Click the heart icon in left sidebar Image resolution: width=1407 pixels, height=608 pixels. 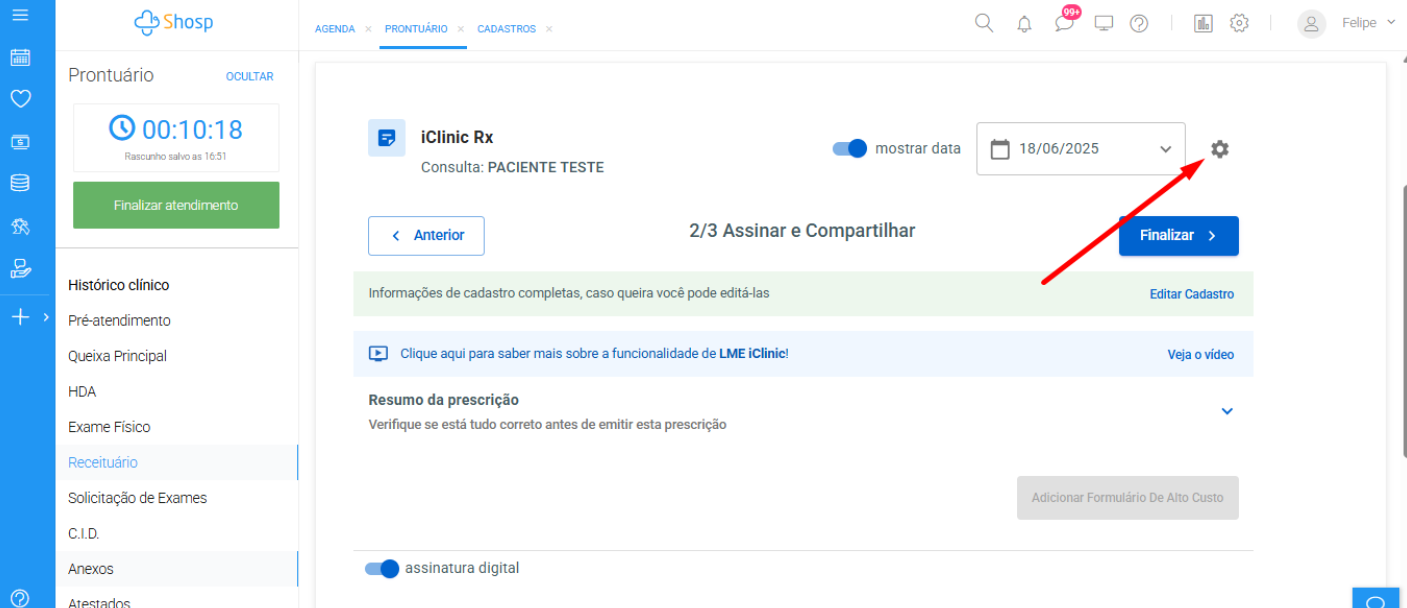point(20,98)
